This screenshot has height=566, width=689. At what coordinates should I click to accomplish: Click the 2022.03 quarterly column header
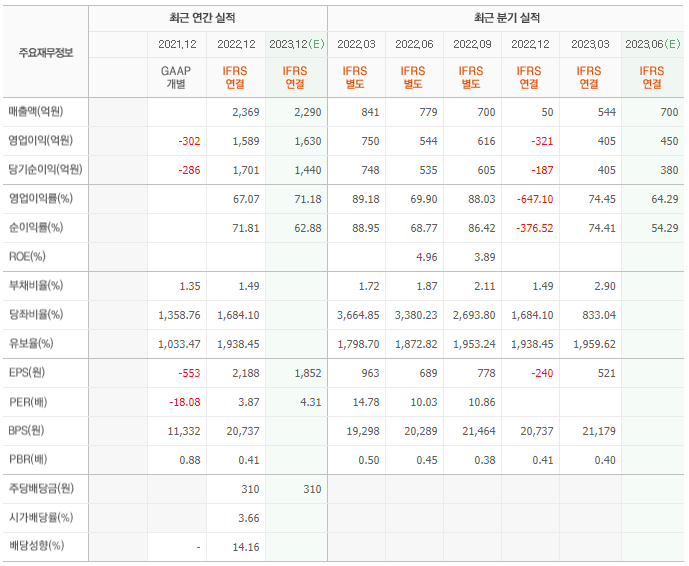coord(356,44)
